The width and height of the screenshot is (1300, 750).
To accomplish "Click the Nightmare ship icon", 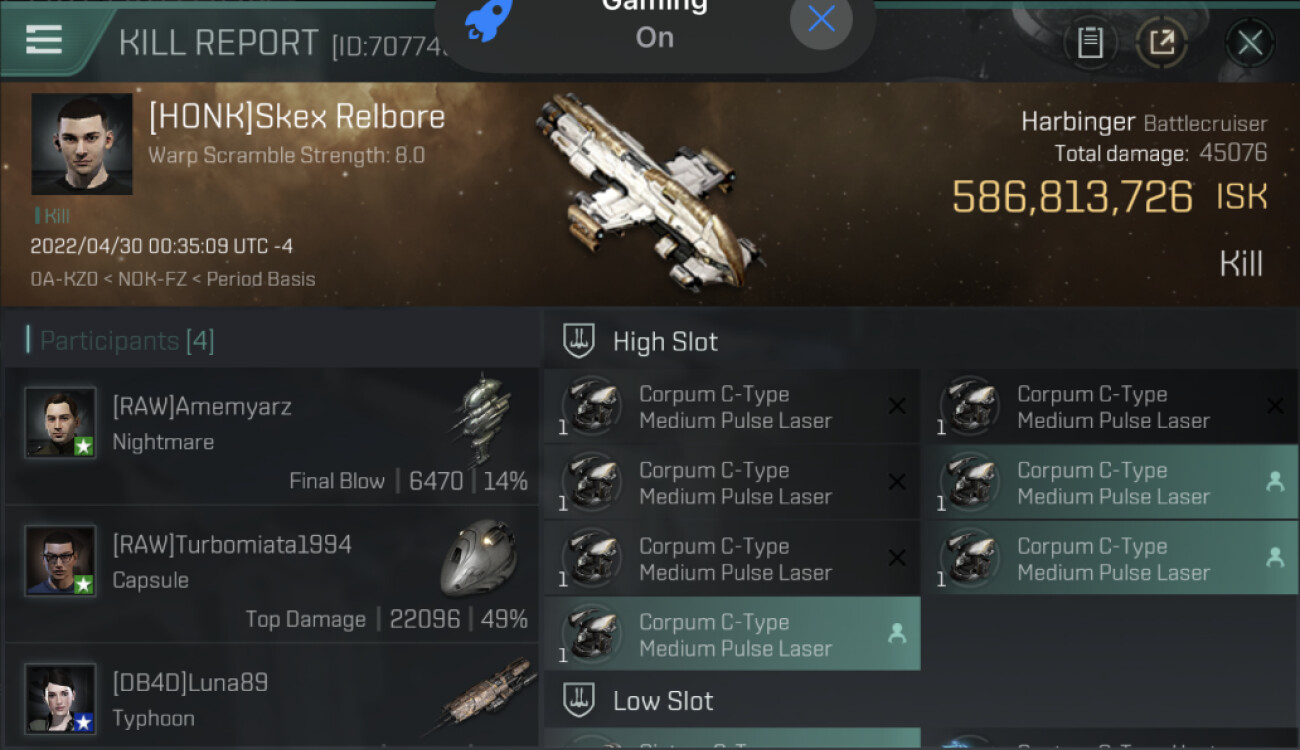I will 481,420.
